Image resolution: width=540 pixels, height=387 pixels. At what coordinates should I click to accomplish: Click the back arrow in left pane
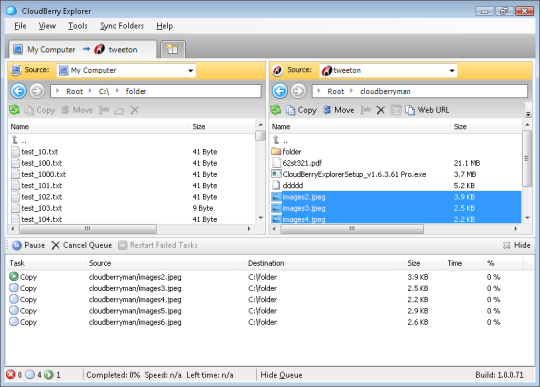(x=18, y=91)
